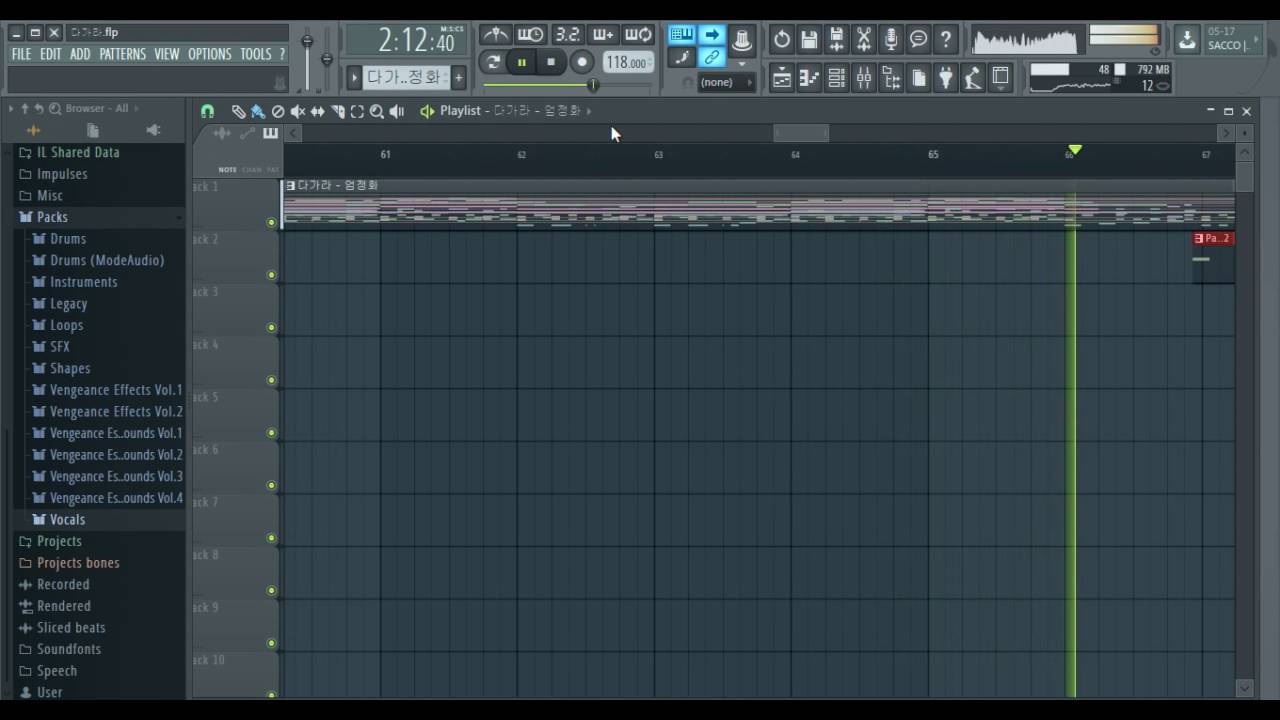Click the Render audio scissors icon
Viewport: 1280px width, 720px height.
[864, 40]
